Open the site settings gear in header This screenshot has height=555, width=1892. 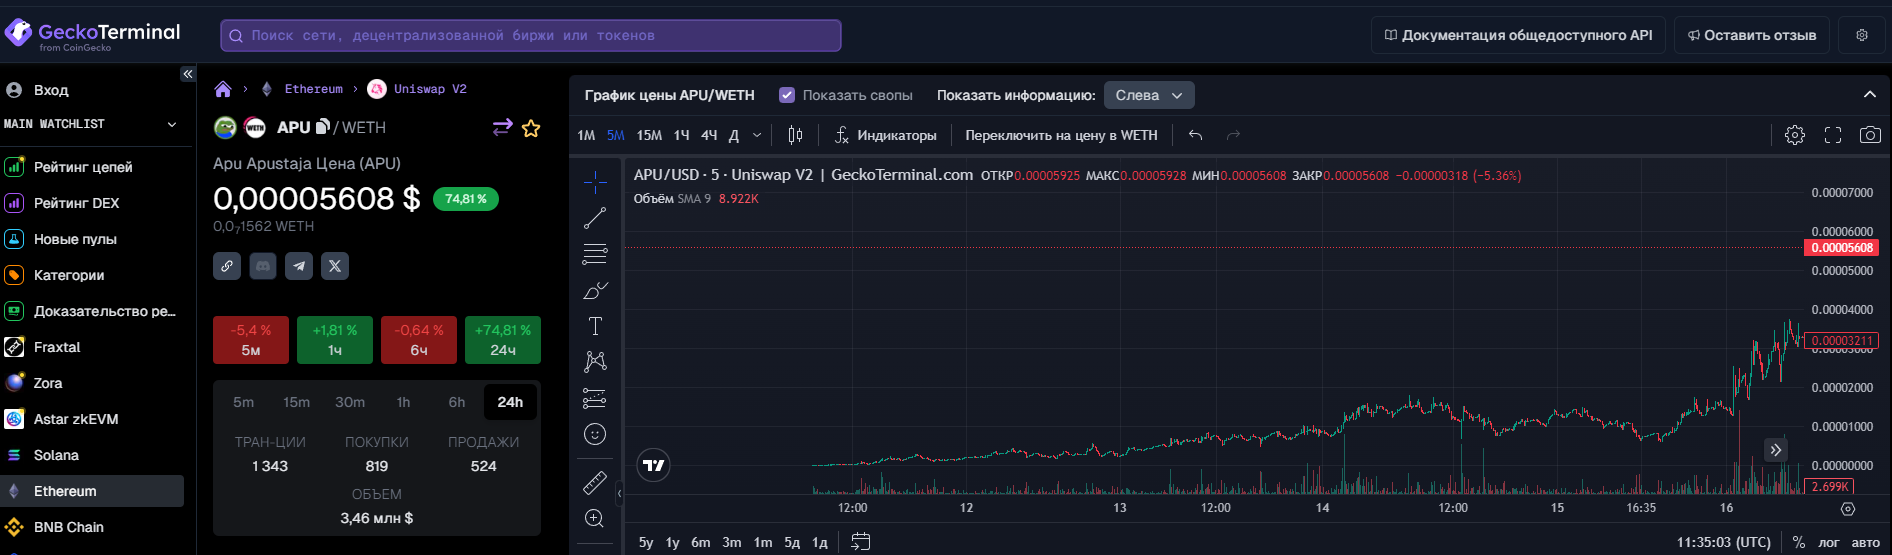coord(1862,35)
